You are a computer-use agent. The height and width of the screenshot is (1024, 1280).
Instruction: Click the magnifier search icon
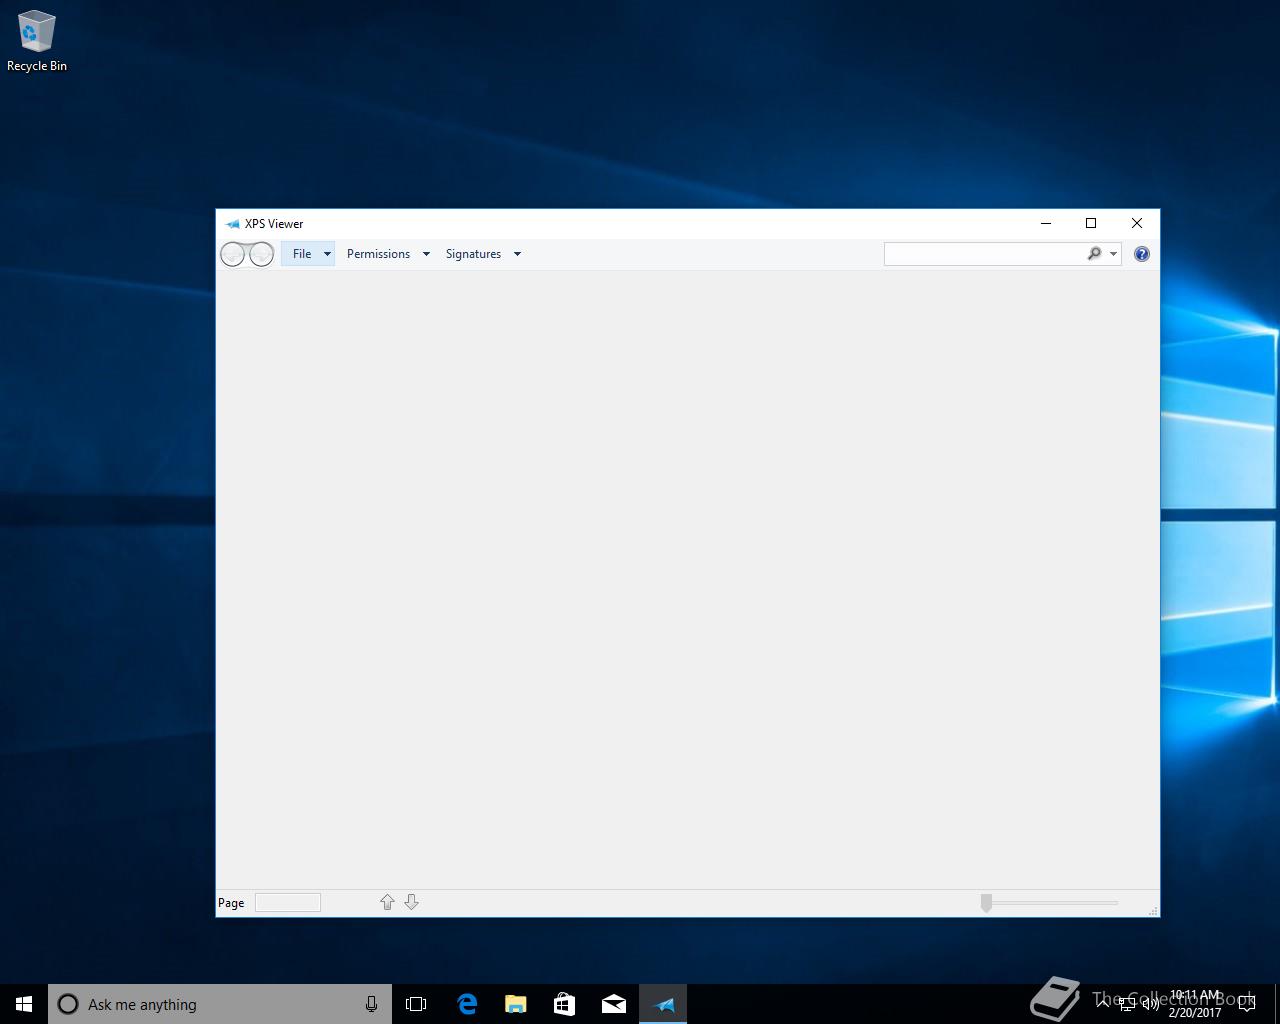pos(1094,254)
